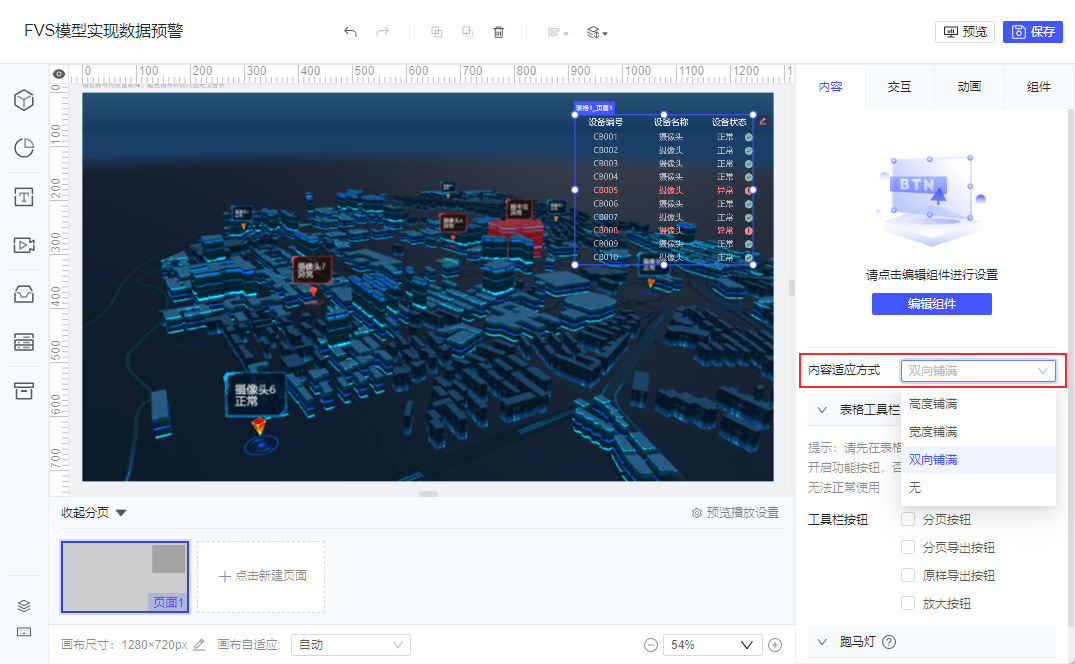Click the Preview (预览) button
1075x664 pixels.
(965, 32)
